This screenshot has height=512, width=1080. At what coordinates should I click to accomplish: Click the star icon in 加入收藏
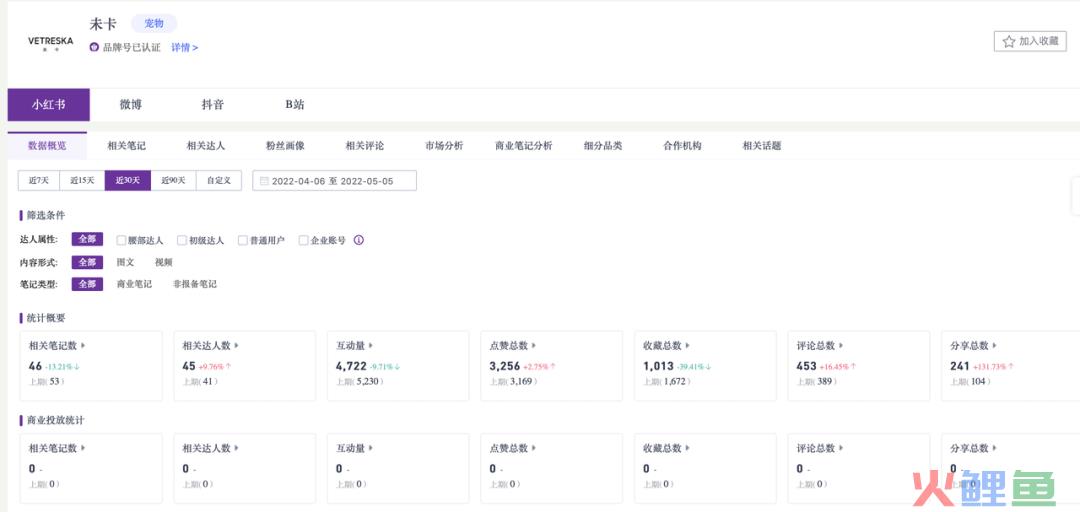[x=1008, y=41]
